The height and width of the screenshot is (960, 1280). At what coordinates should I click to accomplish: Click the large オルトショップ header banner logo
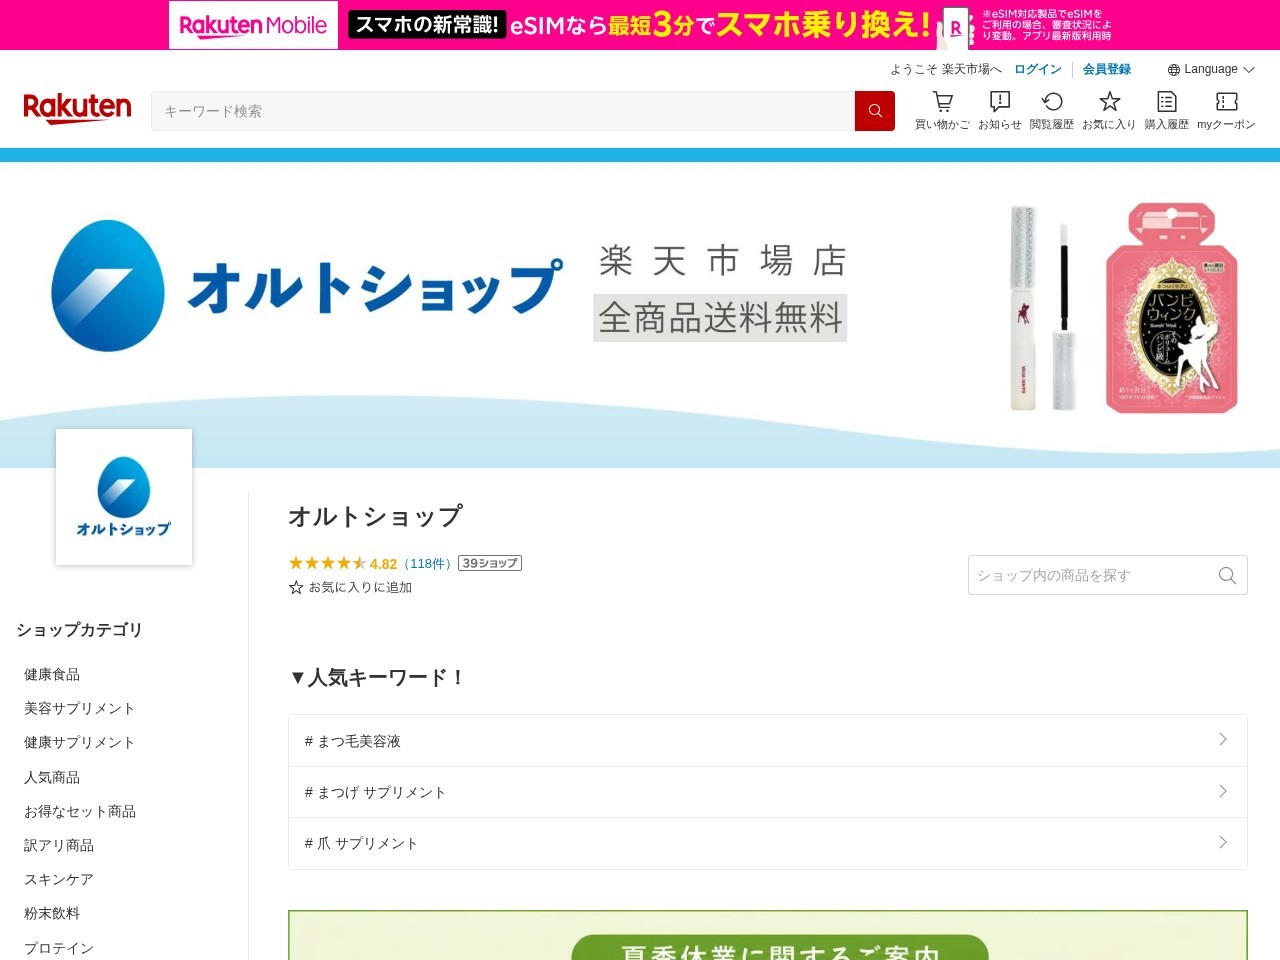click(x=307, y=286)
